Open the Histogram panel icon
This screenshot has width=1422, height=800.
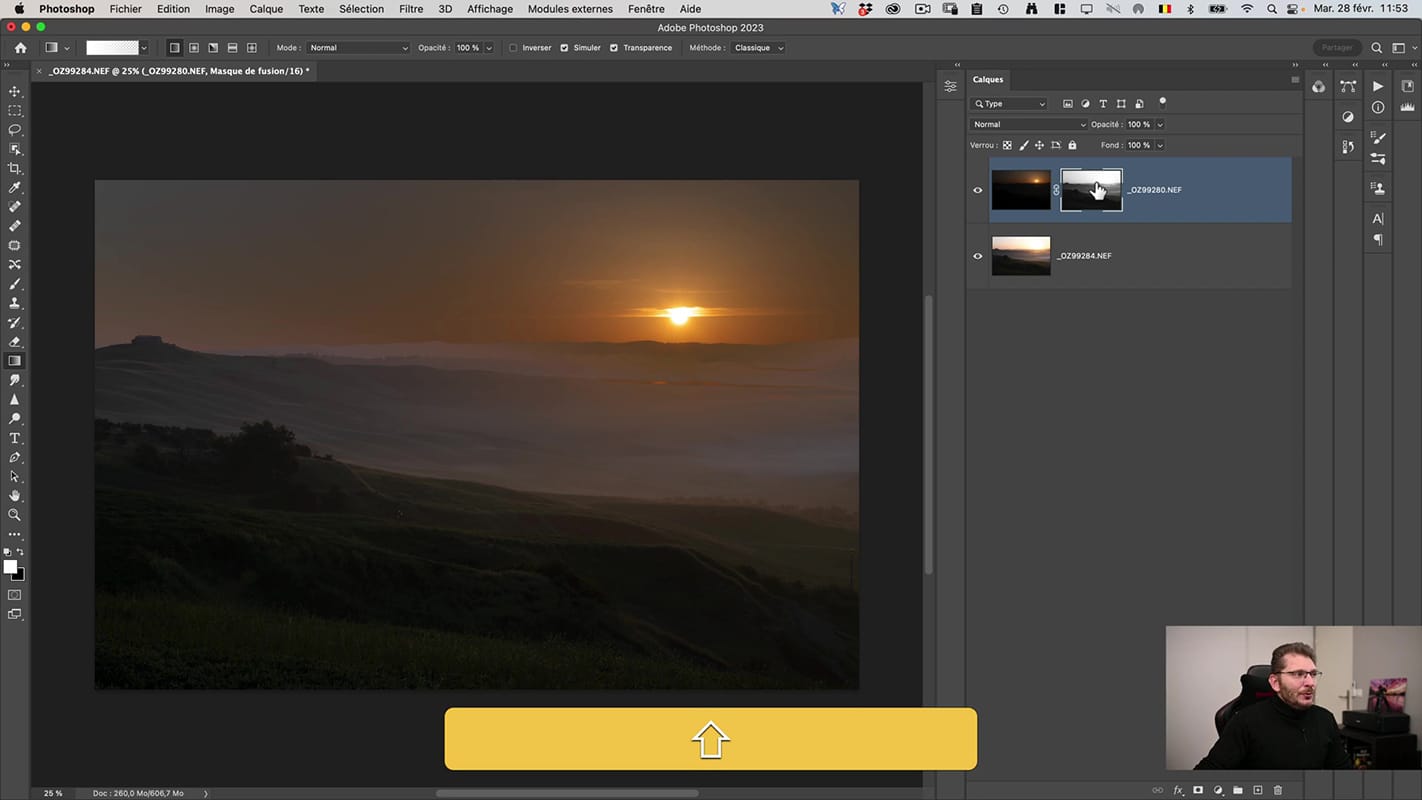[1407, 107]
